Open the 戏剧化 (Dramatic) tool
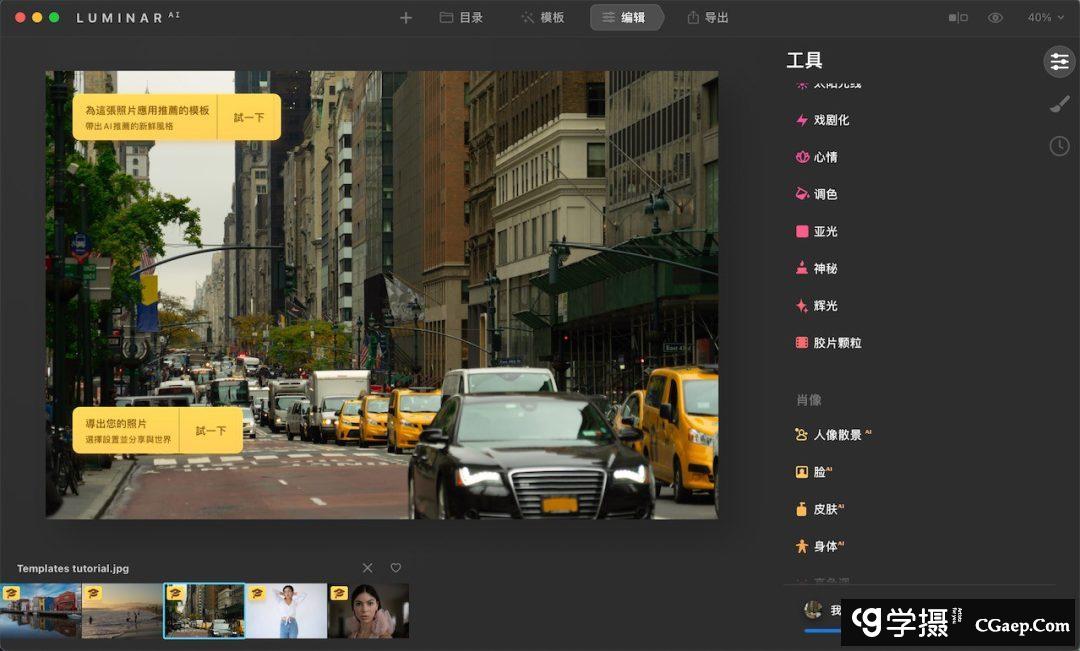The width and height of the screenshot is (1080, 651). [x=830, y=120]
